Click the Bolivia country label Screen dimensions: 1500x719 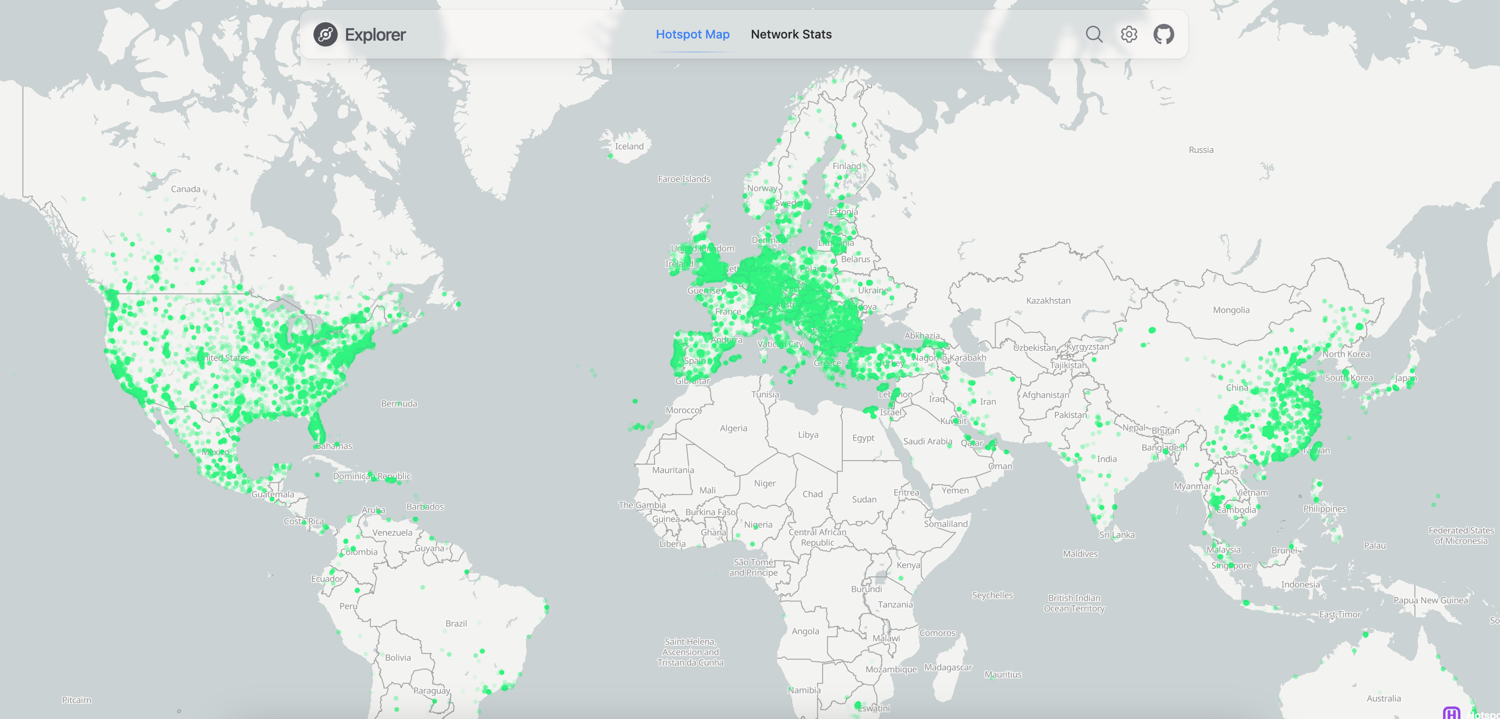pyautogui.click(x=398, y=657)
